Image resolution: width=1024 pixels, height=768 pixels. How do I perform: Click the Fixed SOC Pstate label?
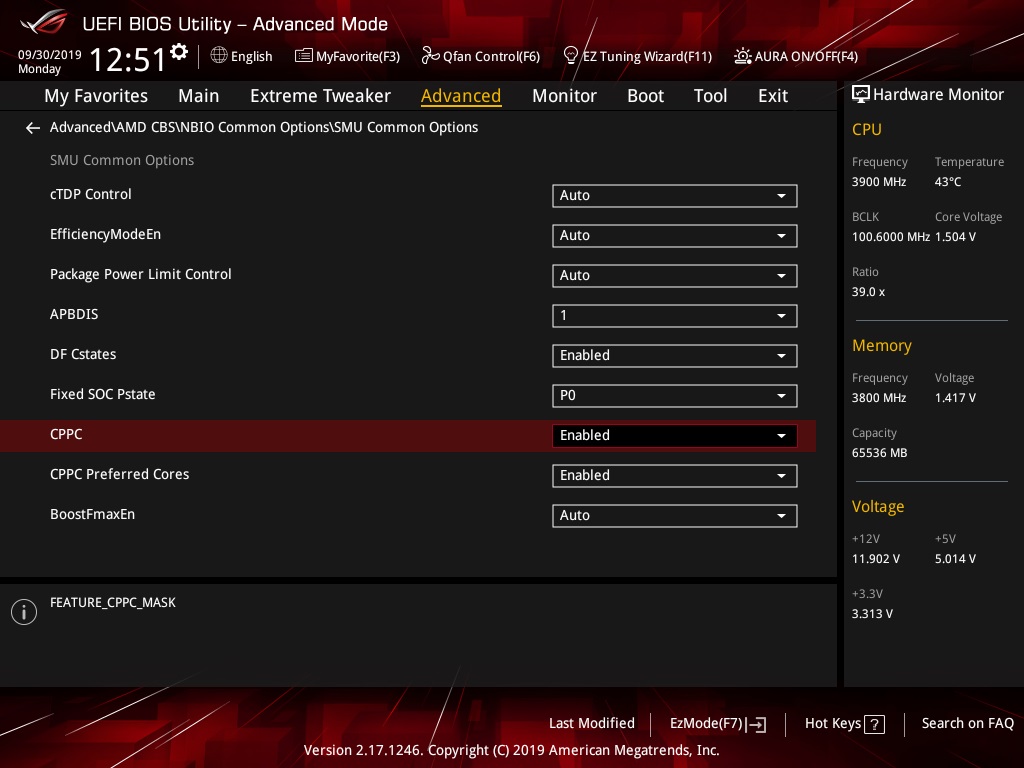pos(103,394)
